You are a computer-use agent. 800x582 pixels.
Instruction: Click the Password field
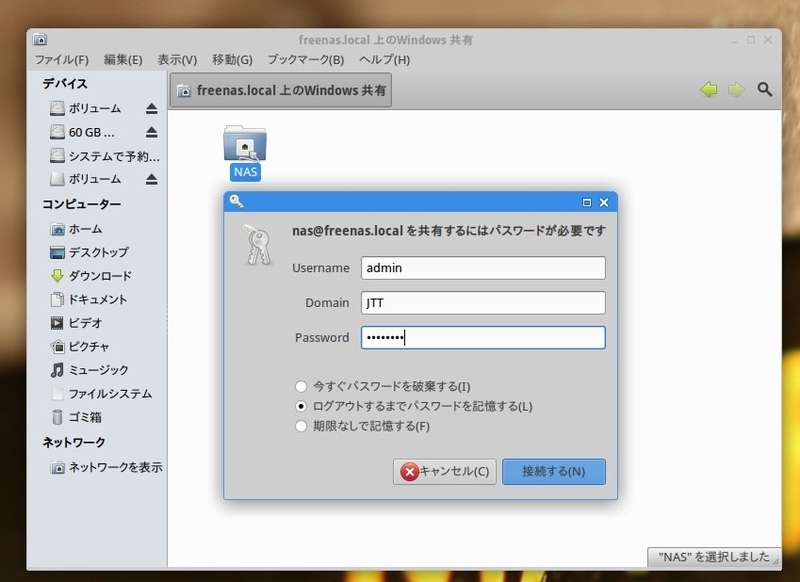coord(483,338)
